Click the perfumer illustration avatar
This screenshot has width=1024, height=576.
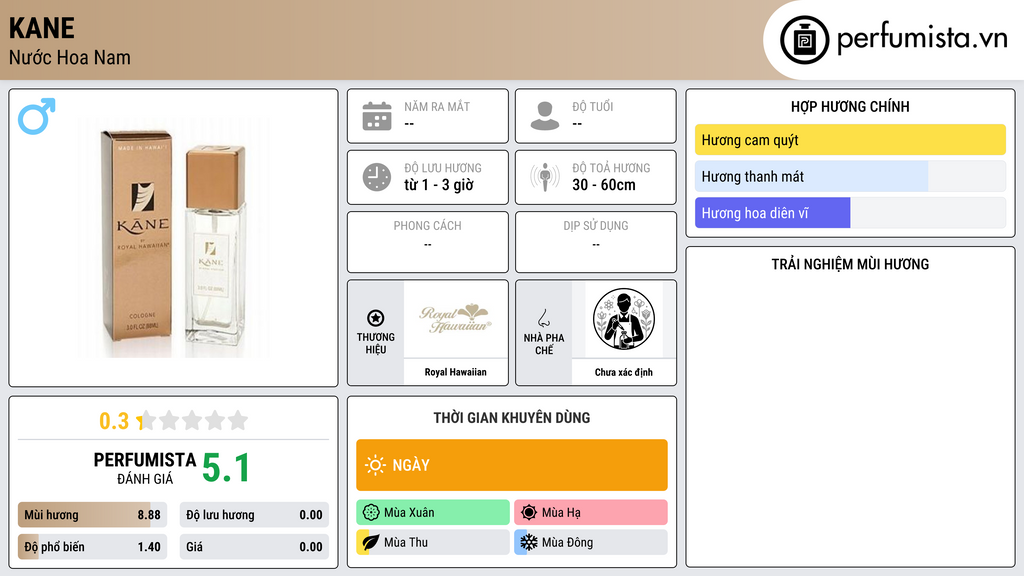pyautogui.click(x=624, y=319)
